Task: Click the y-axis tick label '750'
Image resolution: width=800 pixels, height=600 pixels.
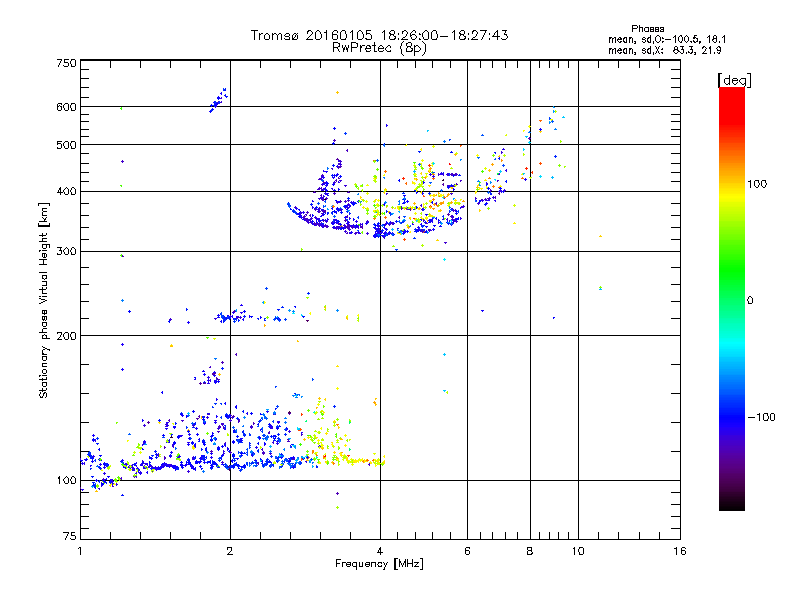Action: tap(66, 63)
